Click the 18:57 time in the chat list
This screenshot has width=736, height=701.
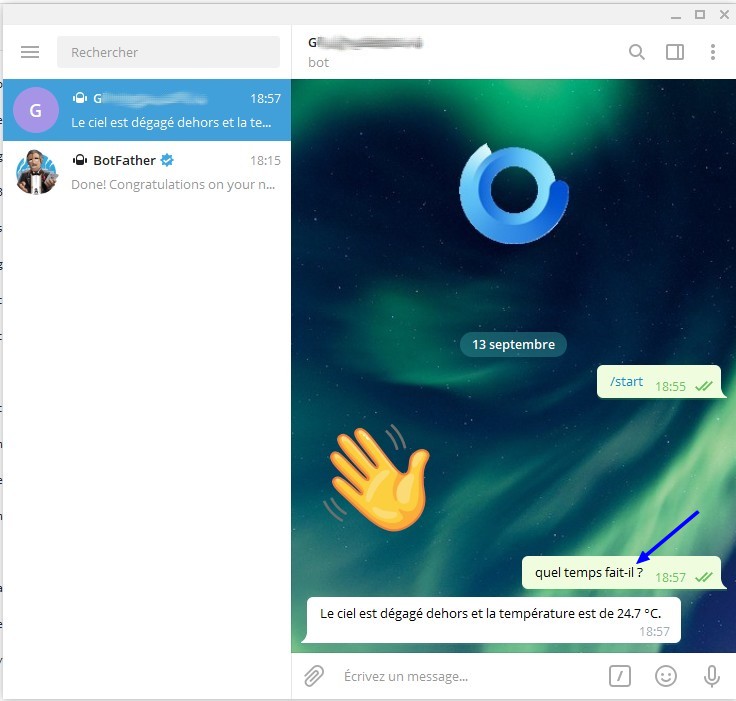pos(265,99)
